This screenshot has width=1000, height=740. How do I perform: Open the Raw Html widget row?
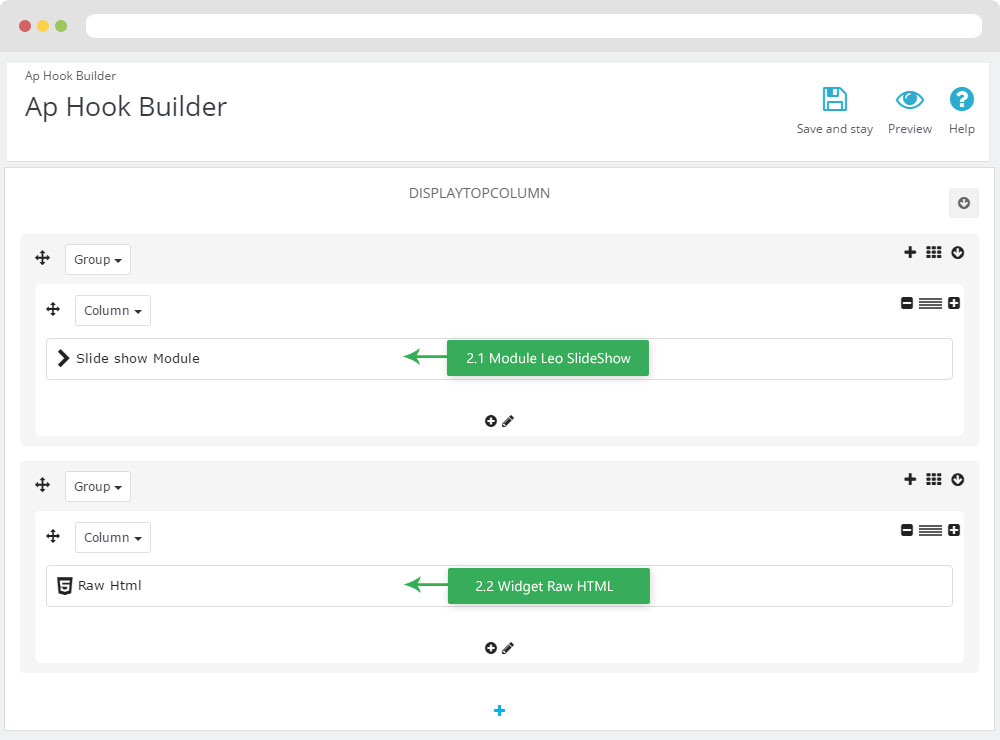point(499,586)
